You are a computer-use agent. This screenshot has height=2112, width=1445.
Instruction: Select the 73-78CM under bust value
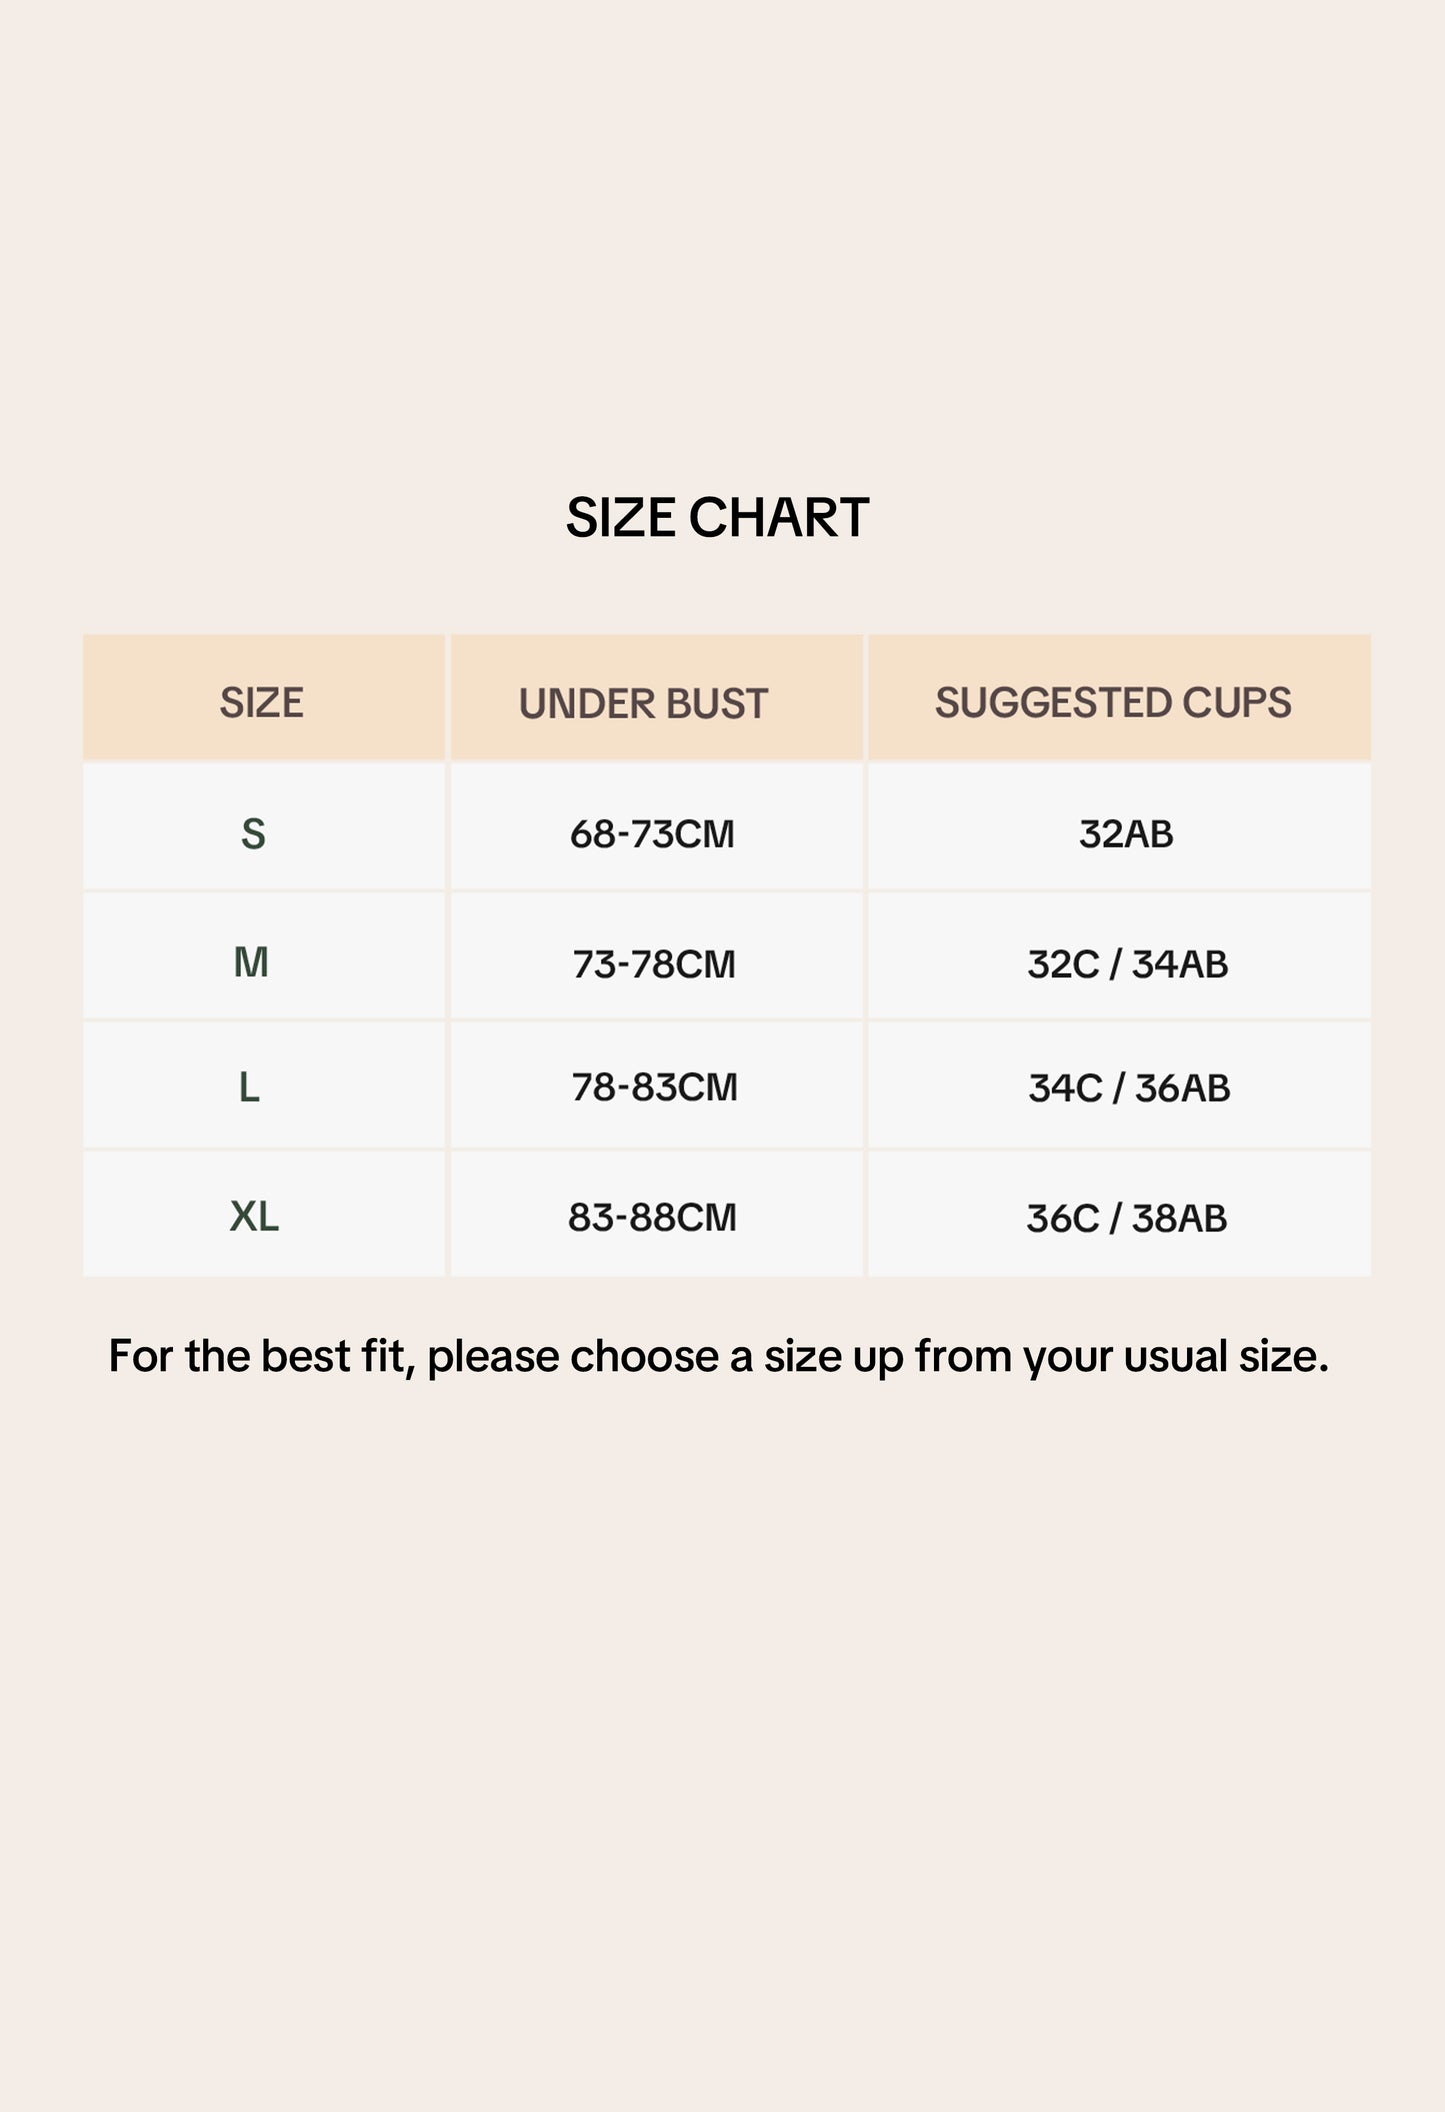click(654, 964)
